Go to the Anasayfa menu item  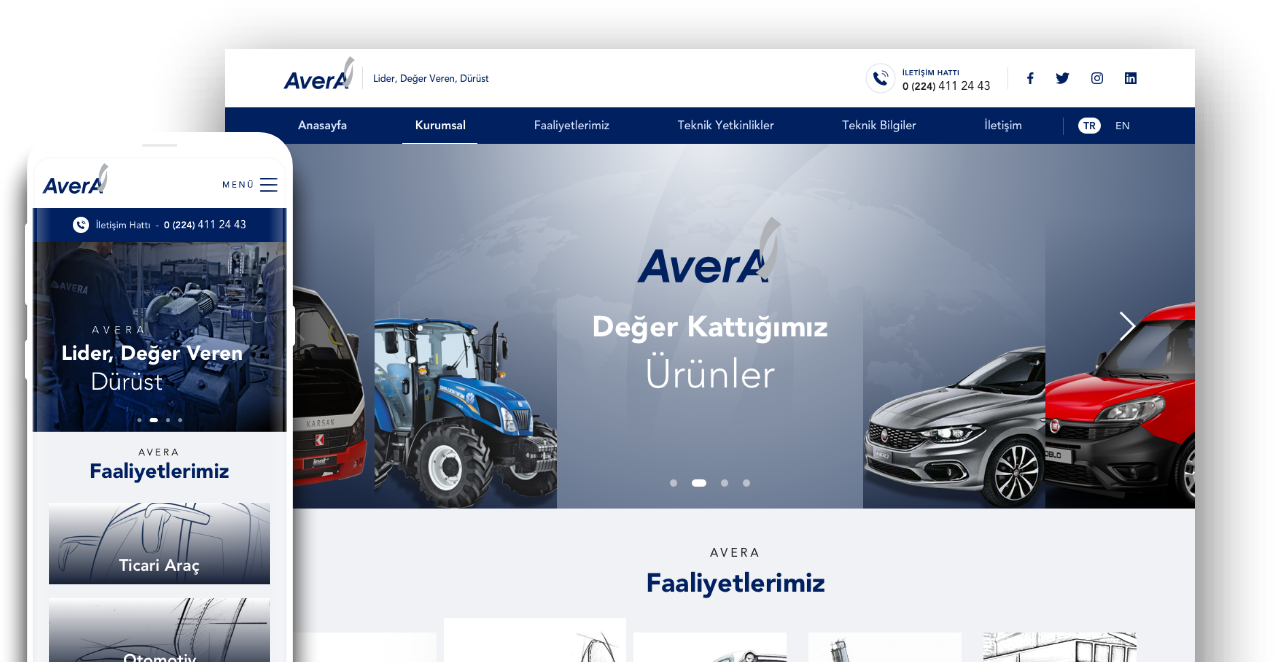click(x=322, y=126)
